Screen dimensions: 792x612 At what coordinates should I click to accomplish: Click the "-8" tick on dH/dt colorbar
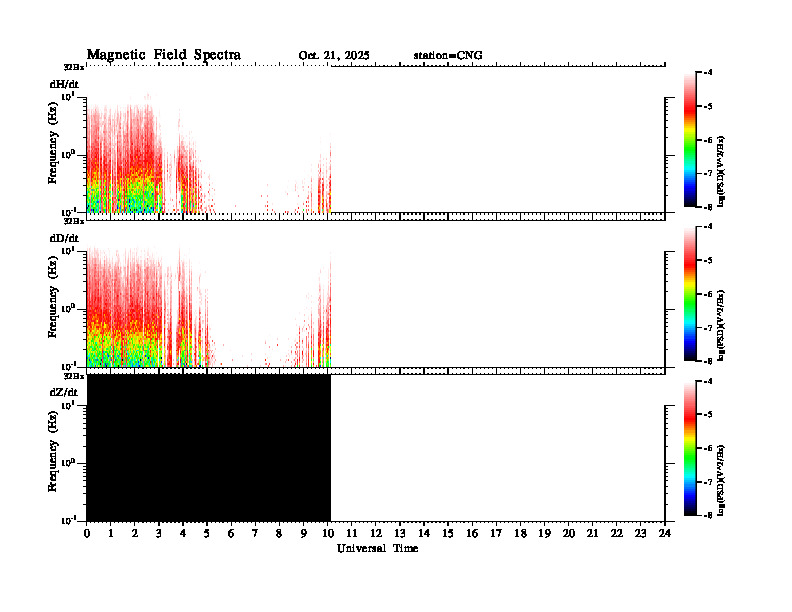708,207
